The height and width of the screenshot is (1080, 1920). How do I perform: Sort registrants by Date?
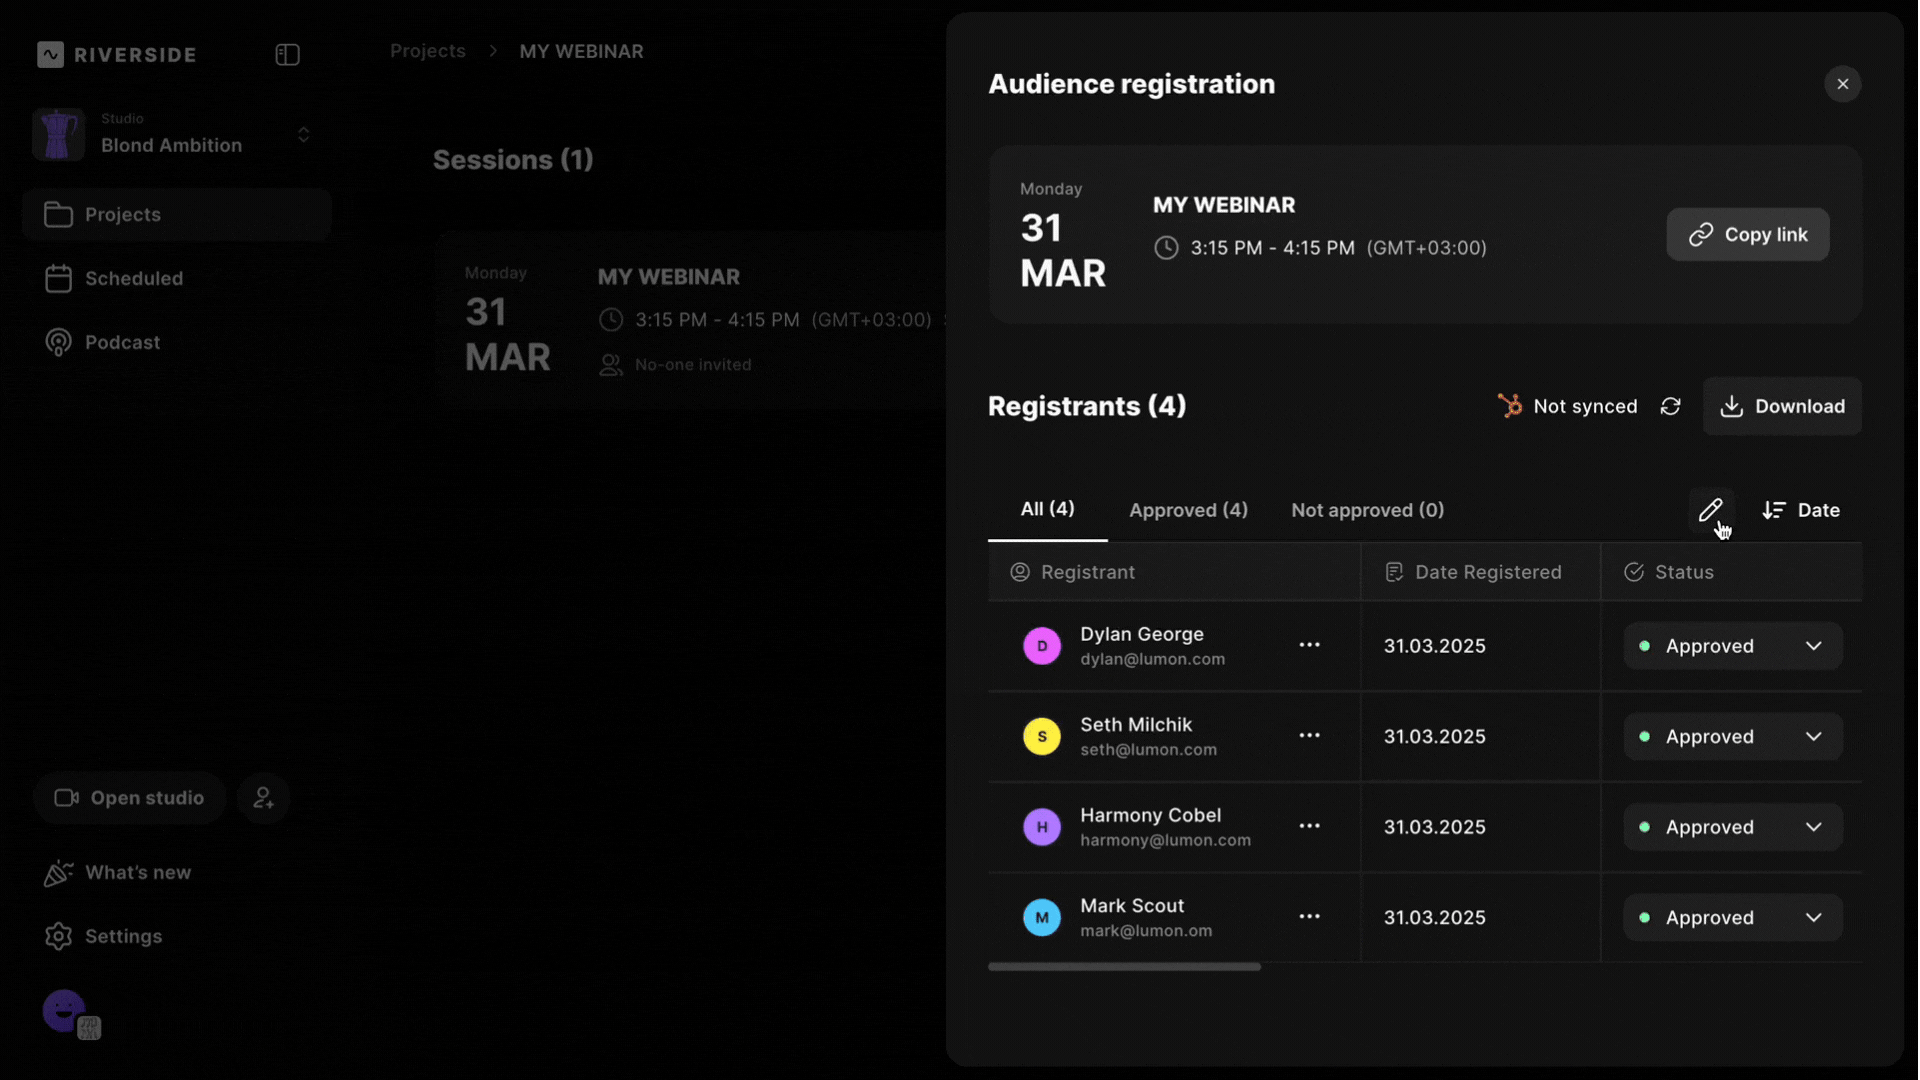point(1801,510)
